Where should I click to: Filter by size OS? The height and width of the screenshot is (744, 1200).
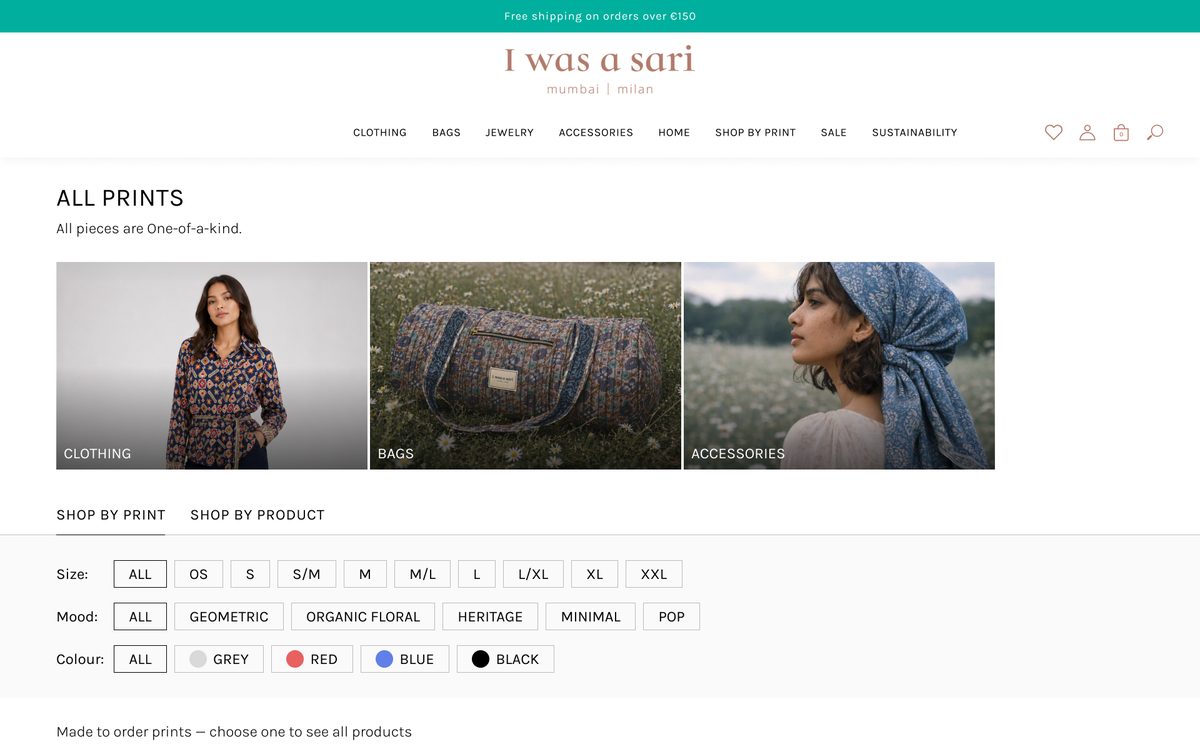[x=198, y=574]
